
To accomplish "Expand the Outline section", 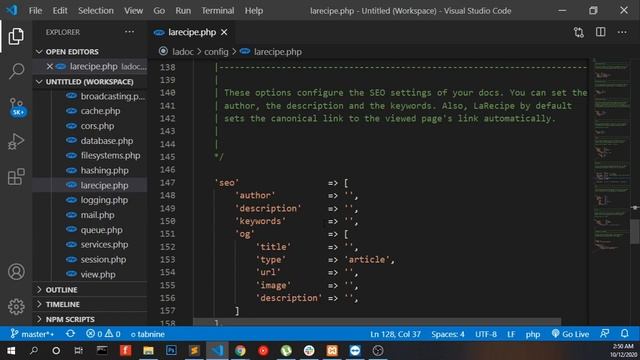I will [x=90, y=289].
